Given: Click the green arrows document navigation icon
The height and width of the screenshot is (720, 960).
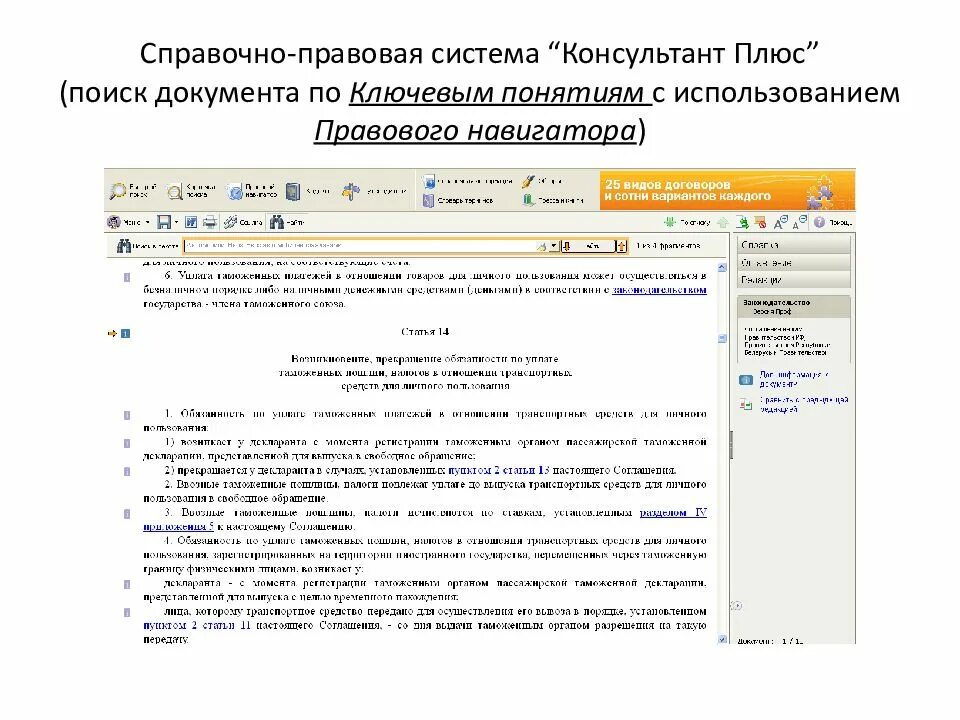Looking at the screenshot, I should 742,222.
